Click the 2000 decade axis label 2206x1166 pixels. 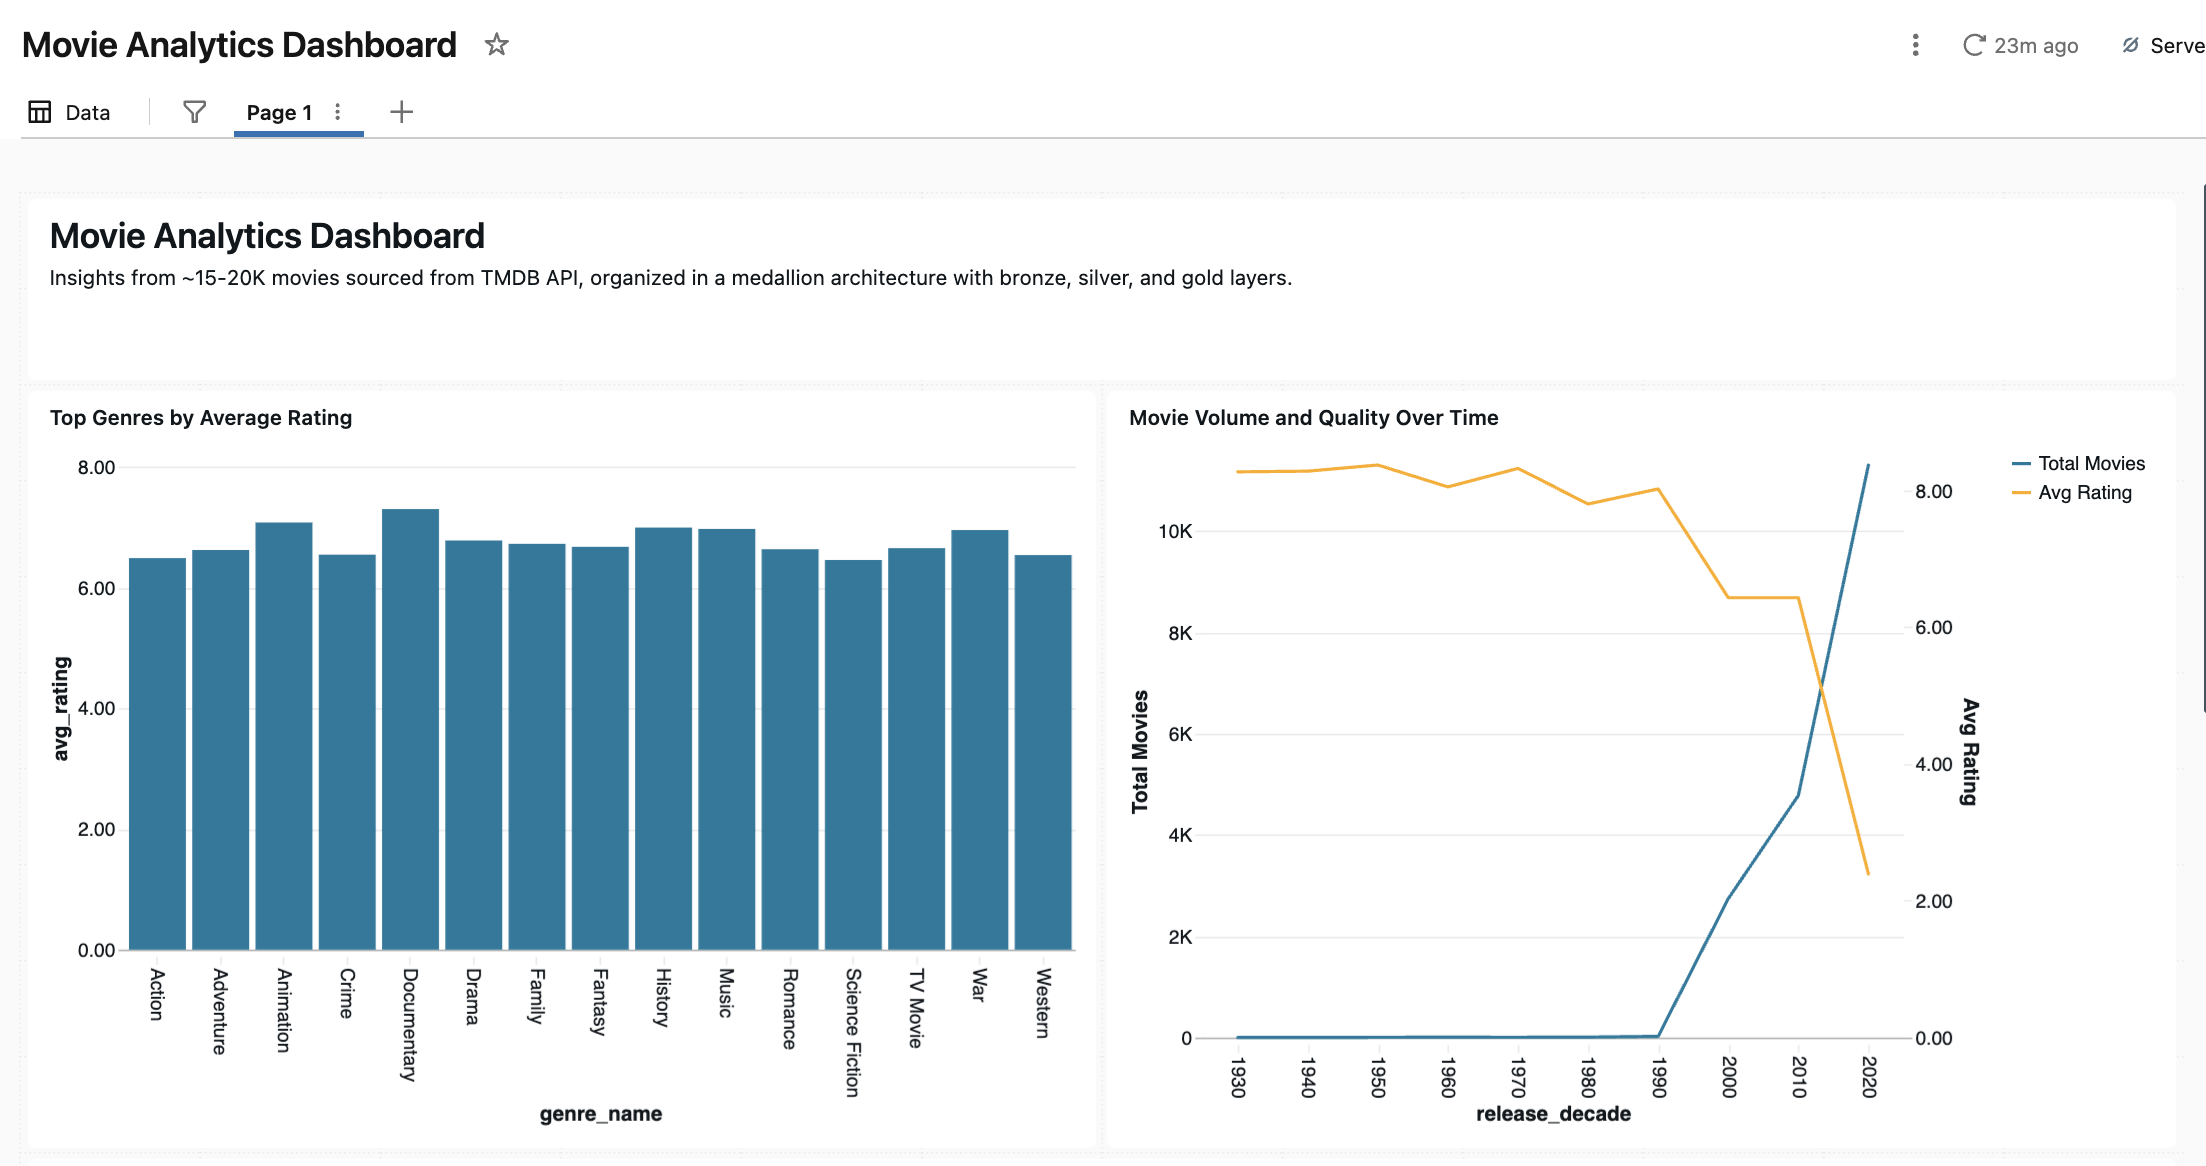coord(1729,1077)
